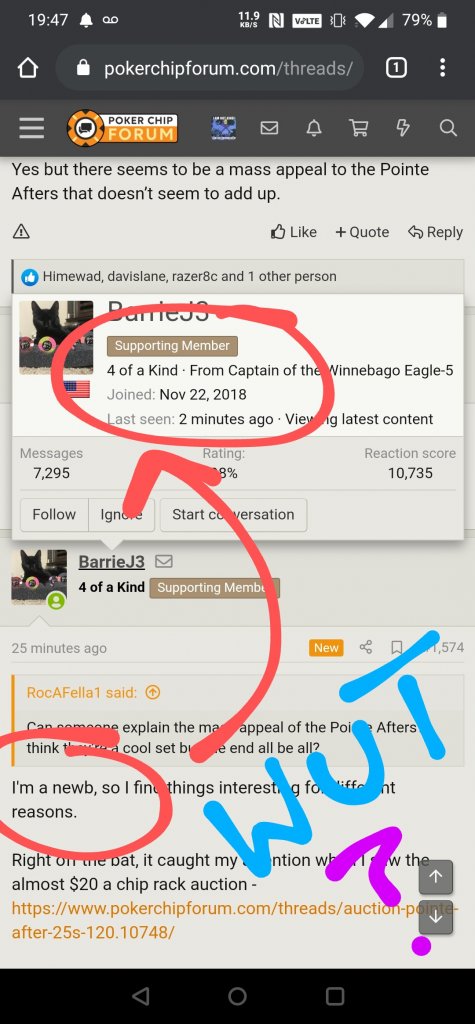Screen dimensions: 475x1024
Task: Open the alerts bell icon
Action: [314, 128]
